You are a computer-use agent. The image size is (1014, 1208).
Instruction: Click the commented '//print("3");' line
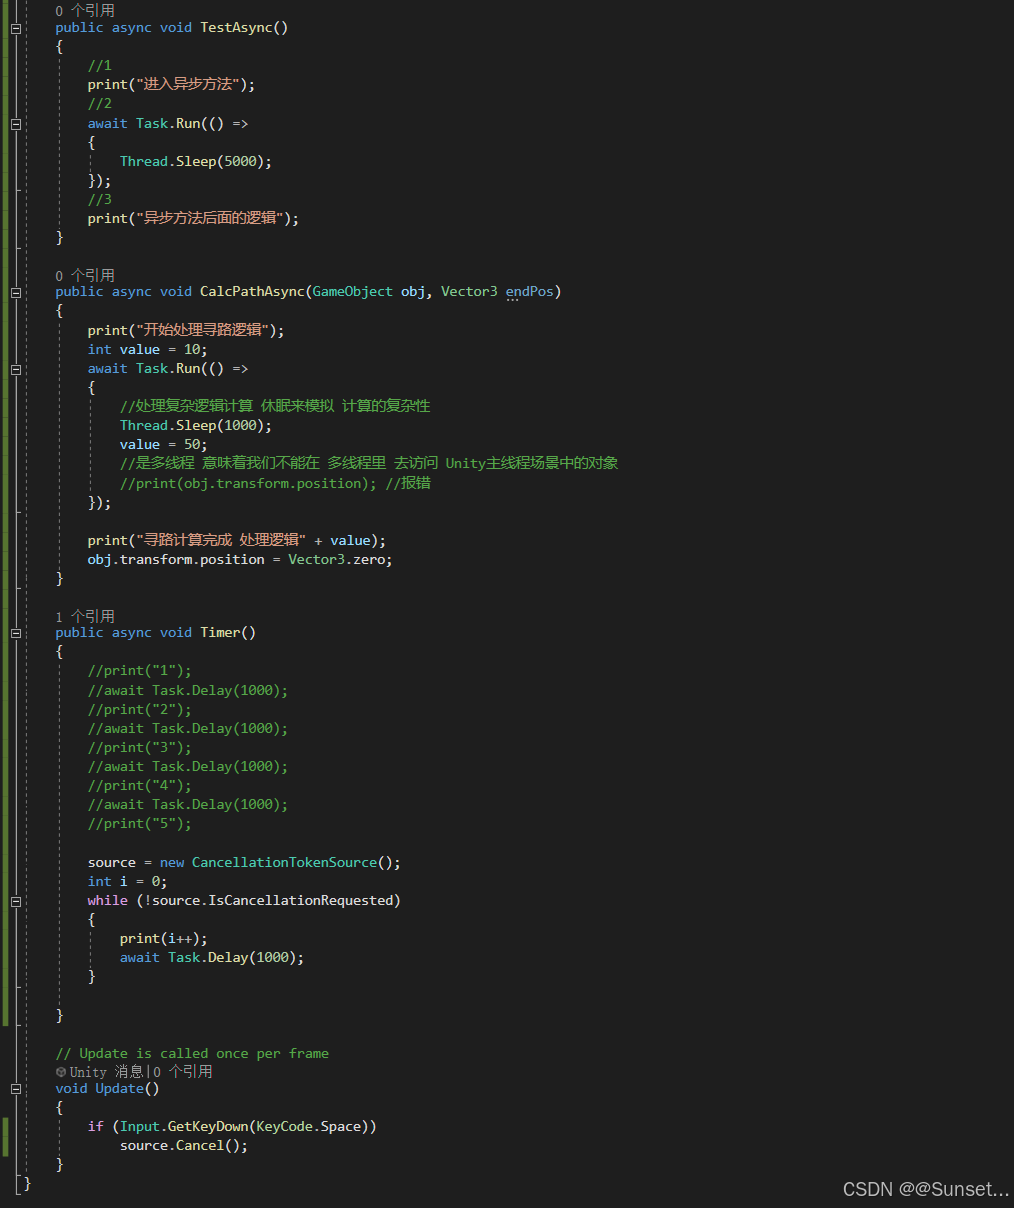[139, 748]
